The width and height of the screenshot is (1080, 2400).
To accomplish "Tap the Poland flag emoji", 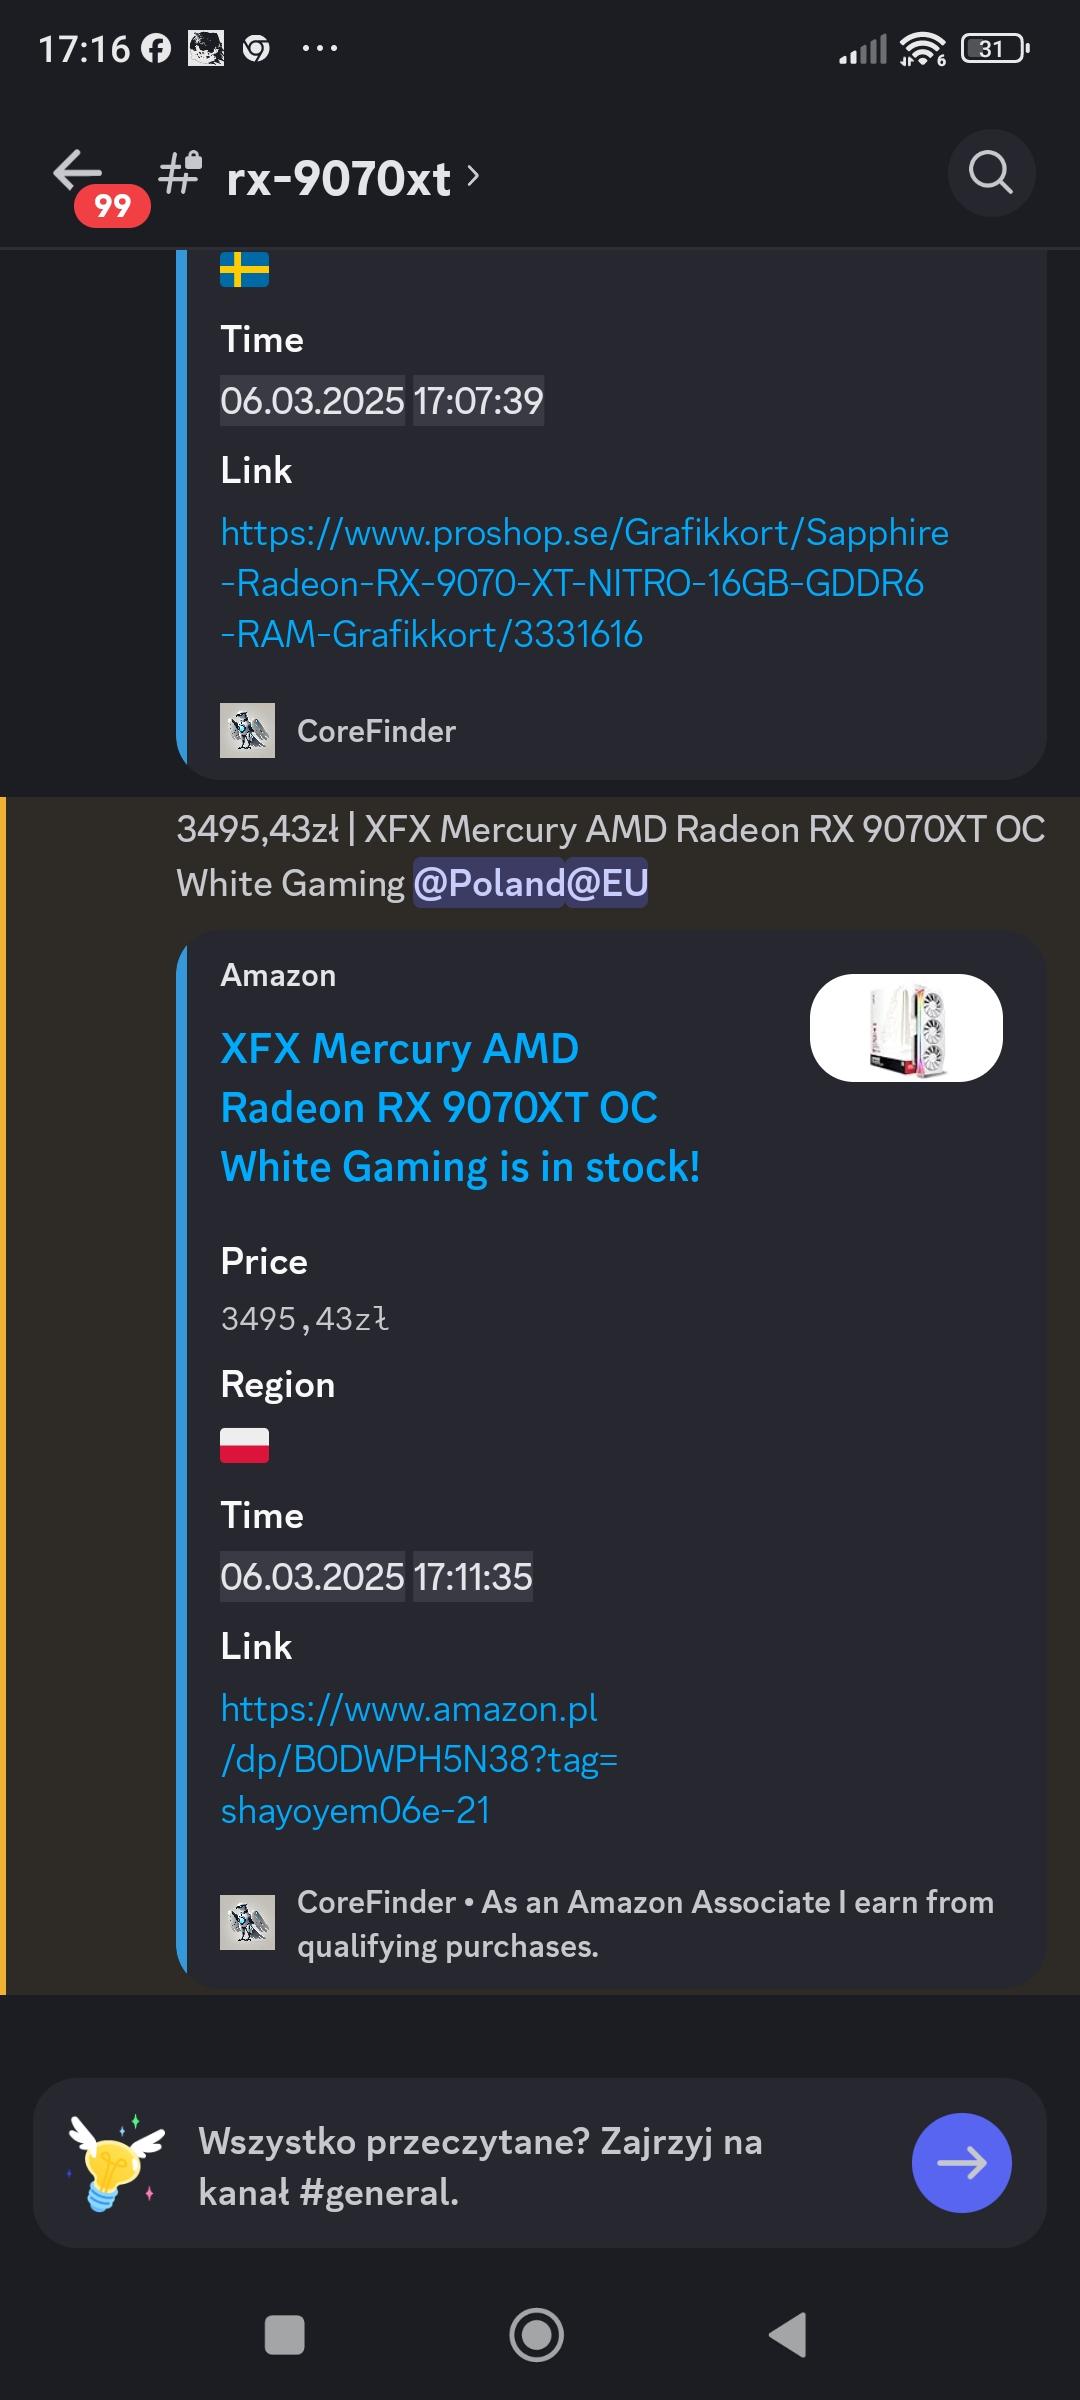I will [x=244, y=1446].
